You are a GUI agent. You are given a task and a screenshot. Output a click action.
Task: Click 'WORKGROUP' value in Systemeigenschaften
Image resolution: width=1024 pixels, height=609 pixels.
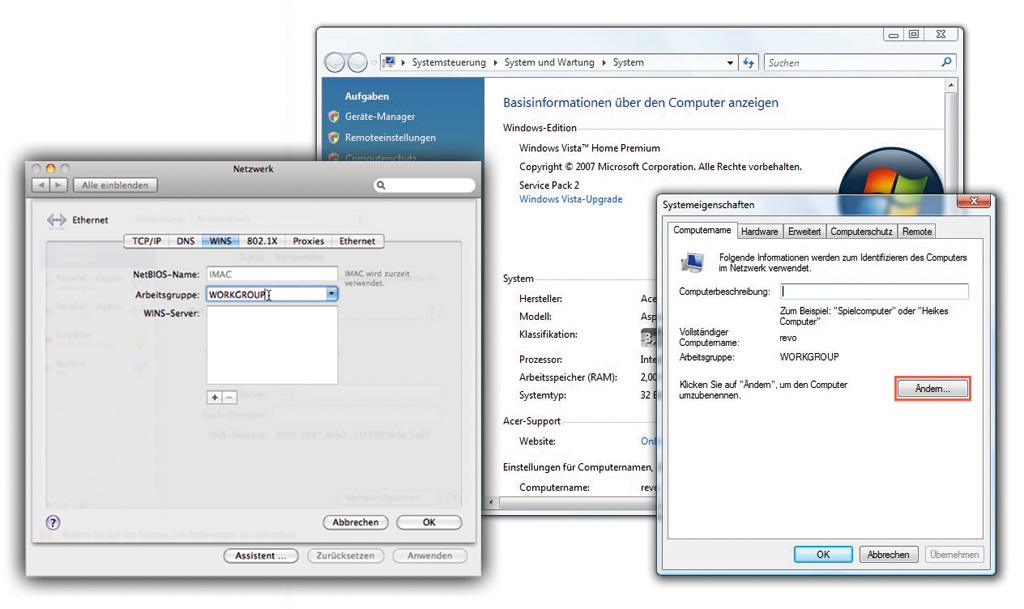809,357
